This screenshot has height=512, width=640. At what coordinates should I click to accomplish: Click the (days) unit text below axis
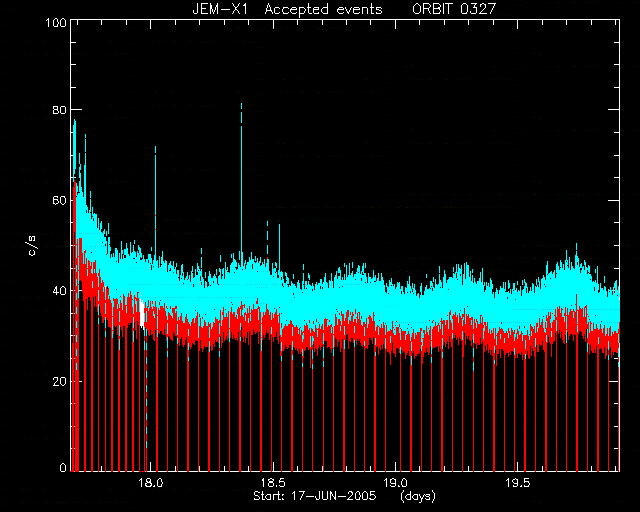point(418,496)
